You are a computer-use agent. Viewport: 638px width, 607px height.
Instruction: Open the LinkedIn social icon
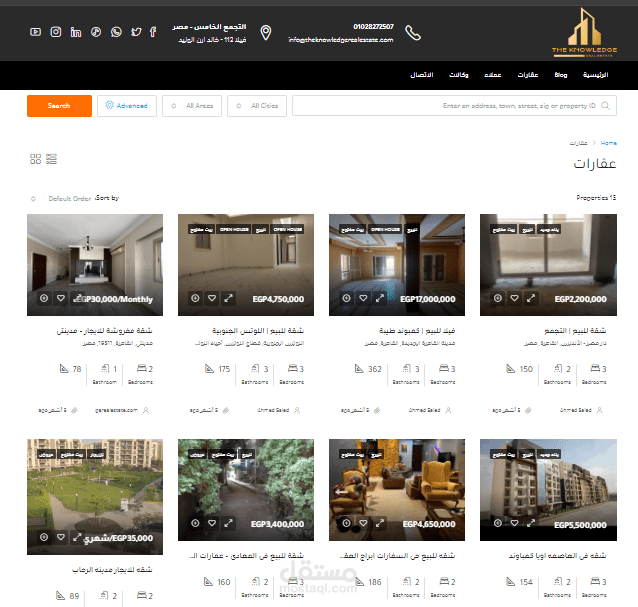(x=76, y=32)
